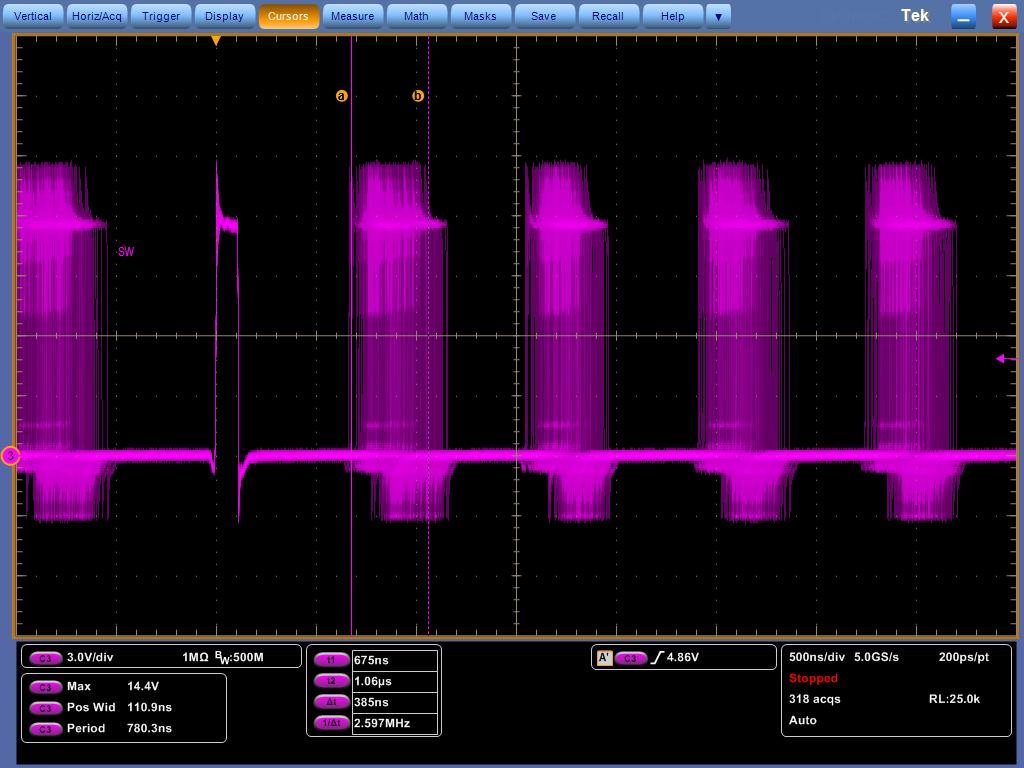Click the 3.0V/div vertical scale readout
This screenshot has width=1024, height=768.
point(90,658)
